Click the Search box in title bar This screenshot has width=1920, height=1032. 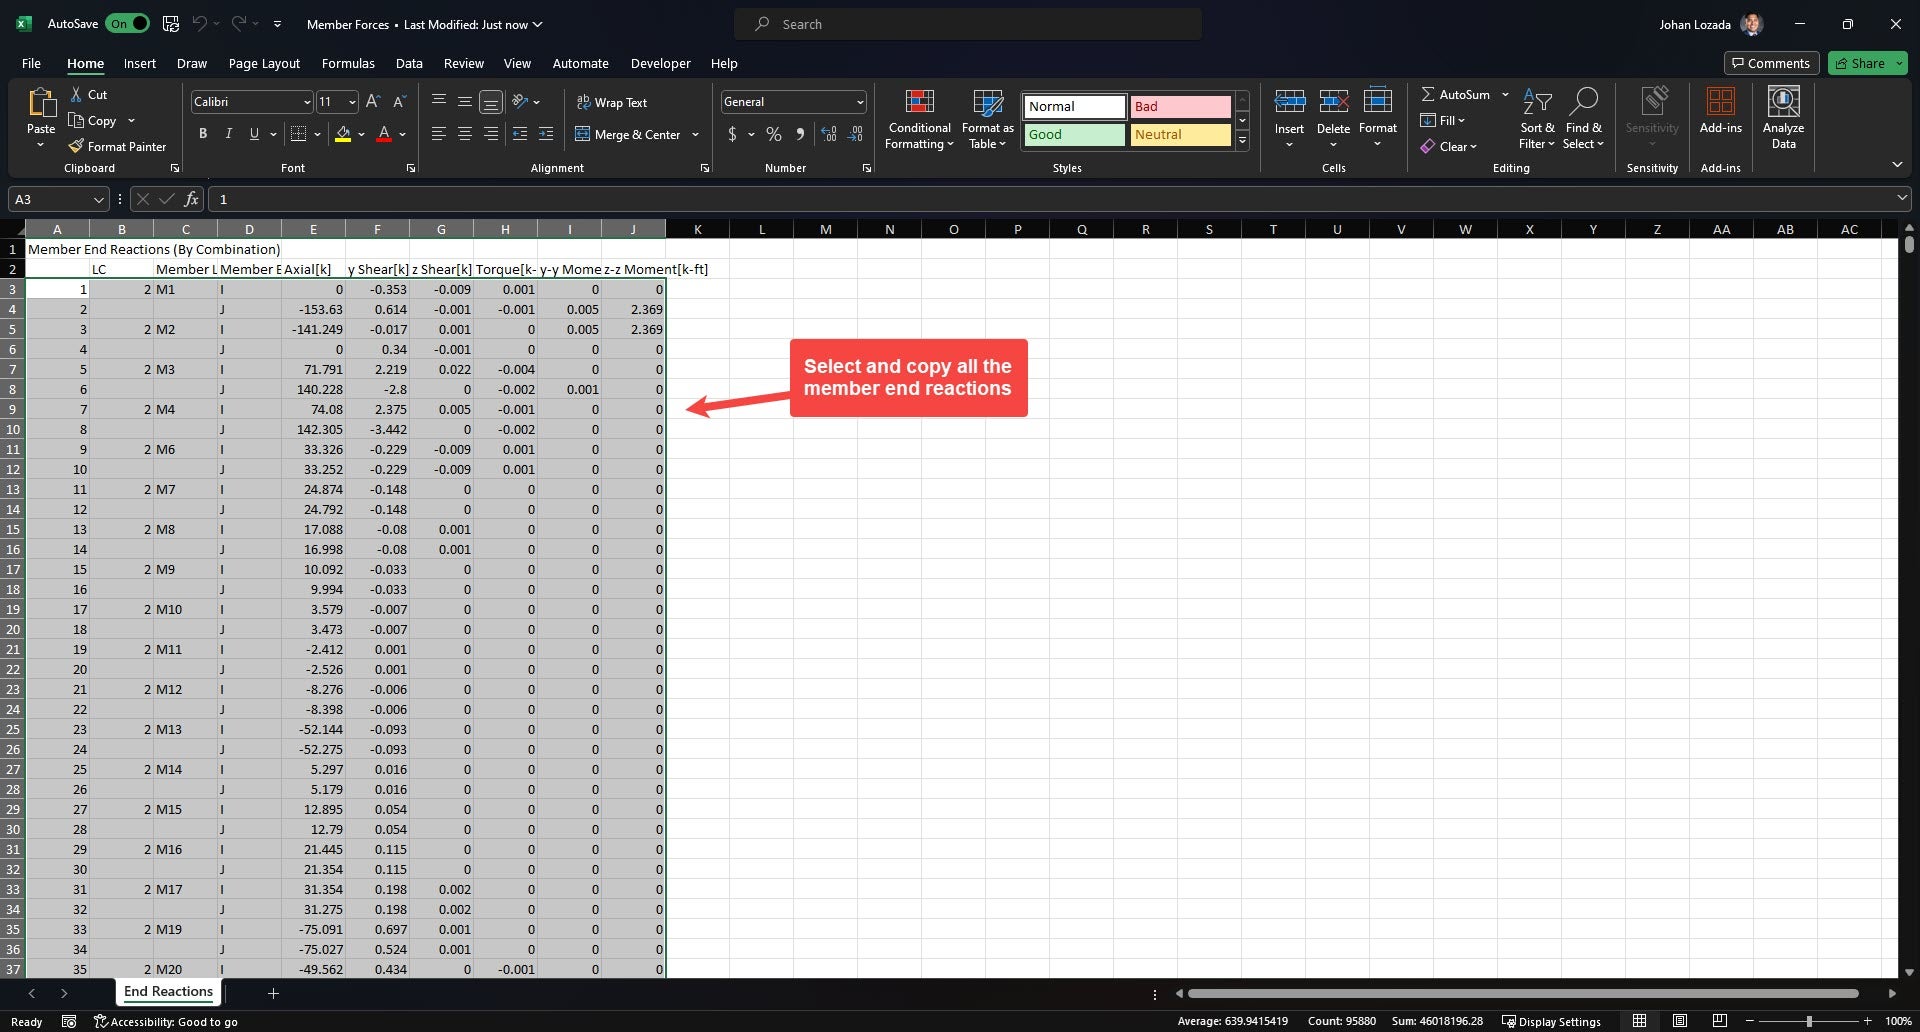(x=968, y=24)
